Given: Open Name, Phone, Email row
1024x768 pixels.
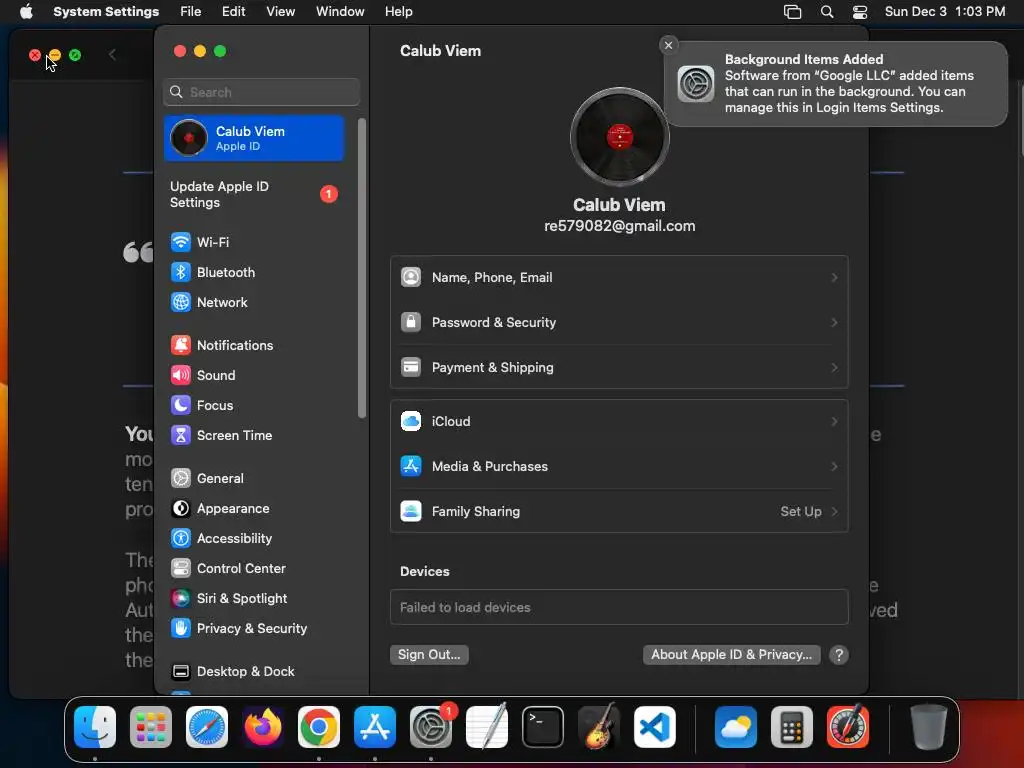Looking at the screenshot, I should pyautogui.click(x=619, y=278).
